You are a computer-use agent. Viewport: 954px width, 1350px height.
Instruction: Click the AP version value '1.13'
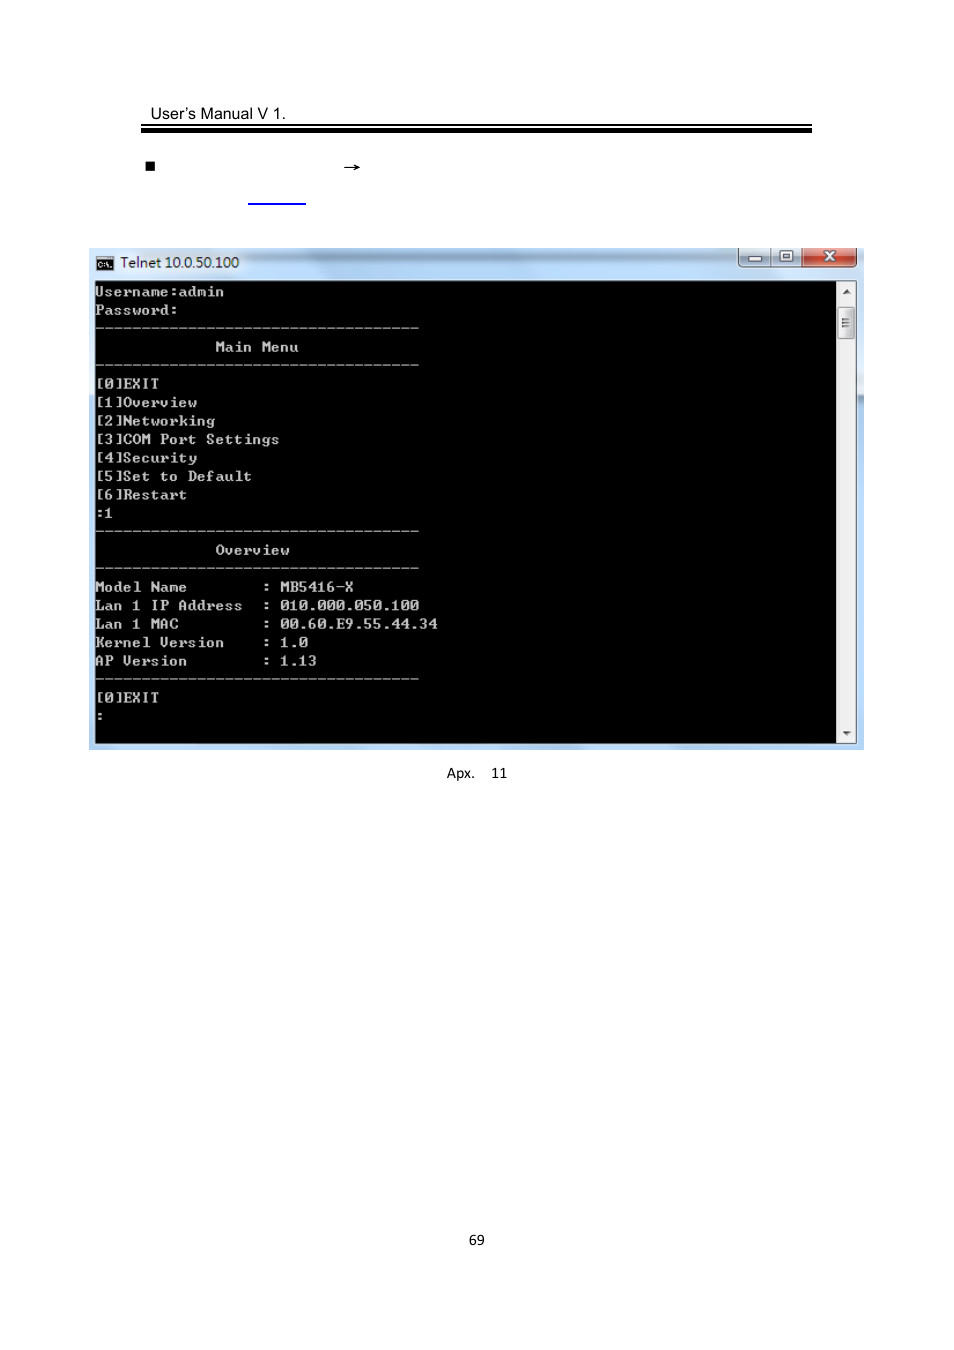298,662
